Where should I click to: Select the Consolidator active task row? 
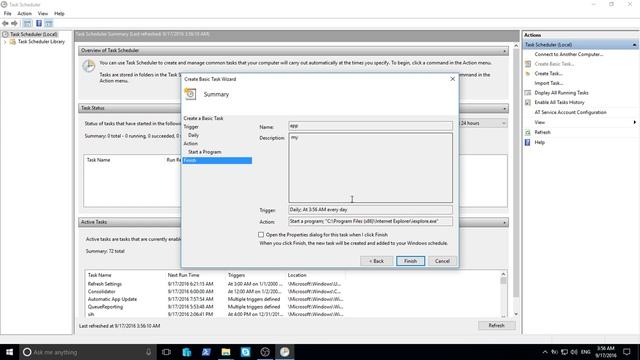tap(214, 291)
